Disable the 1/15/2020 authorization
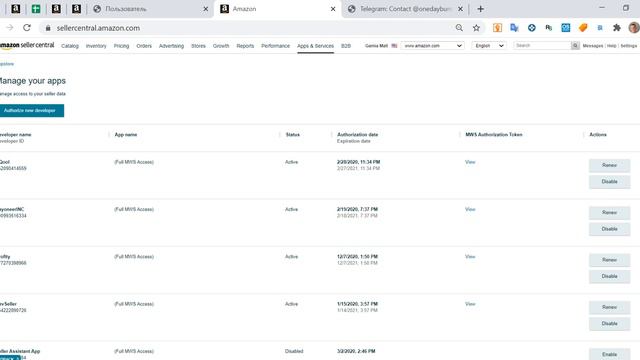Viewport: 640px width, 360px height. point(609,324)
